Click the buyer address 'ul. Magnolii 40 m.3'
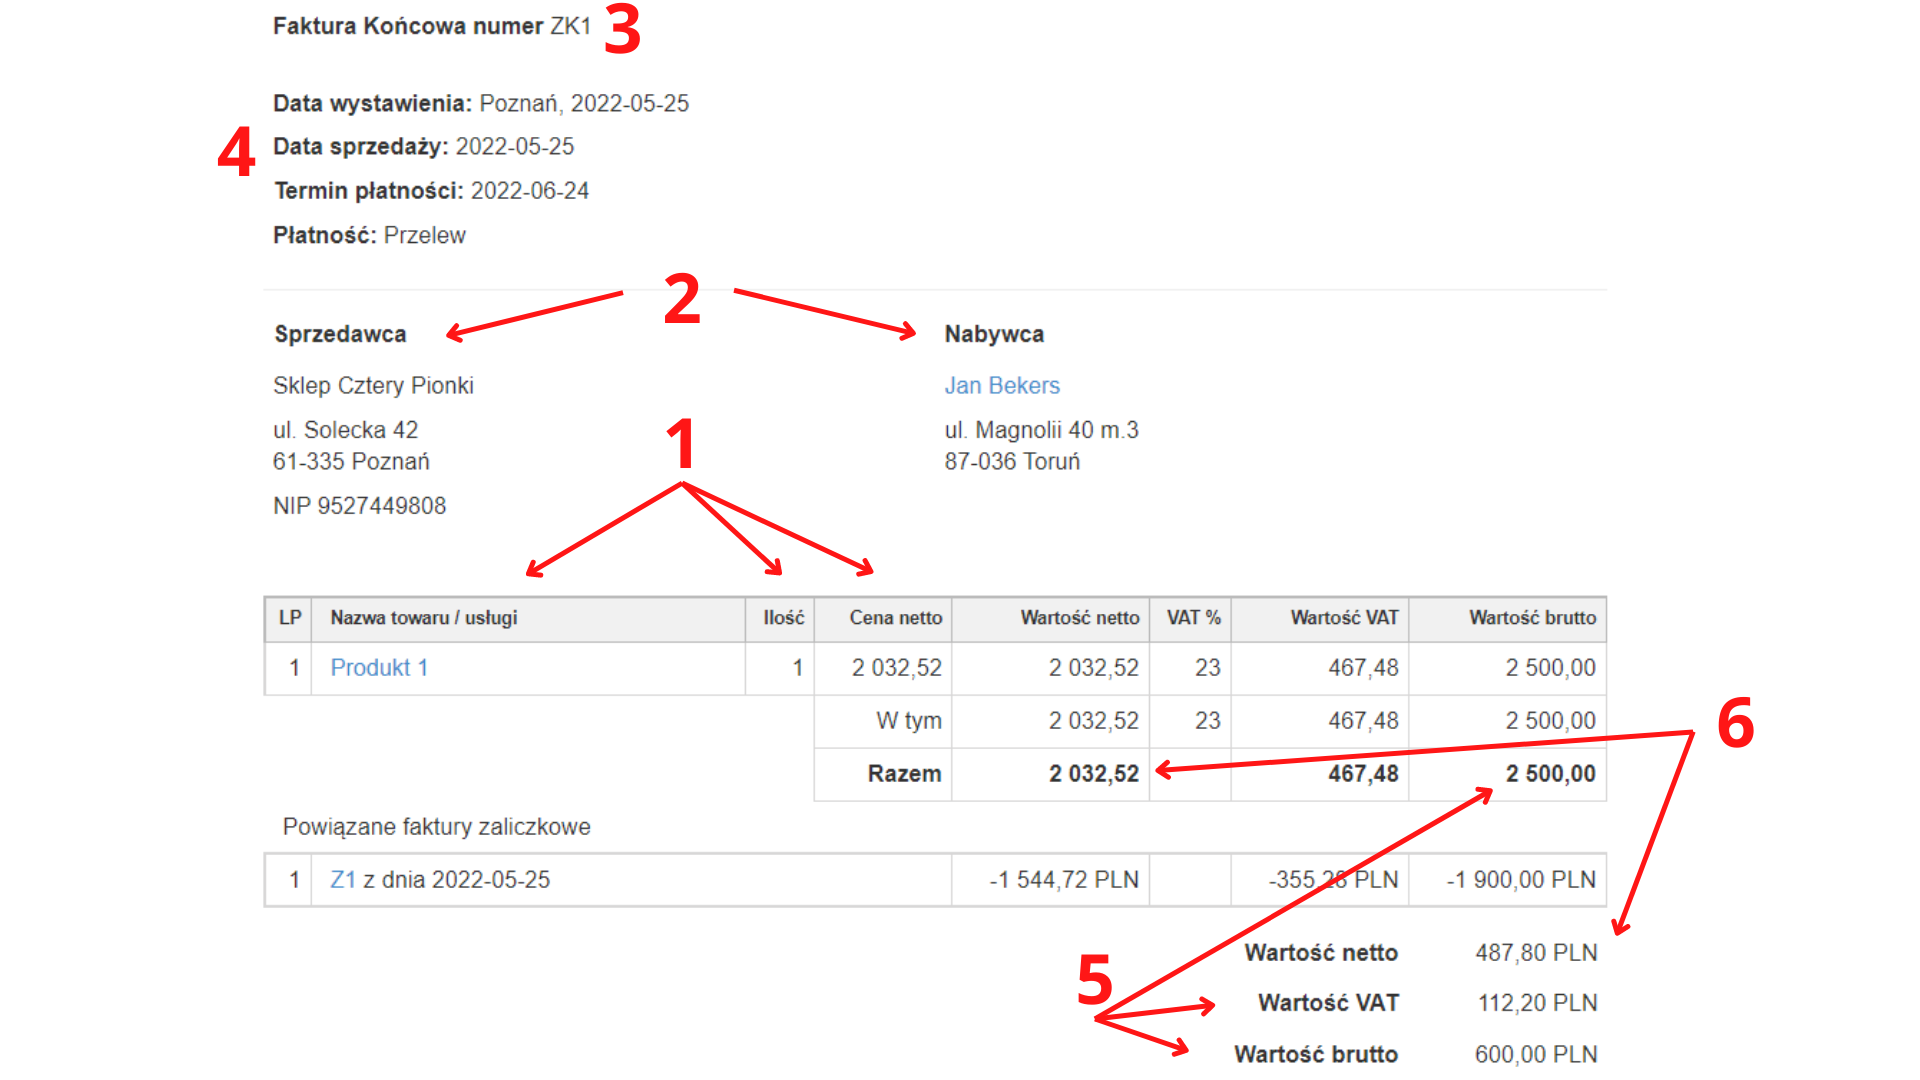Image resolution: width=1920 pixels, height=1080 pixels. click(x=1041, y=430)
